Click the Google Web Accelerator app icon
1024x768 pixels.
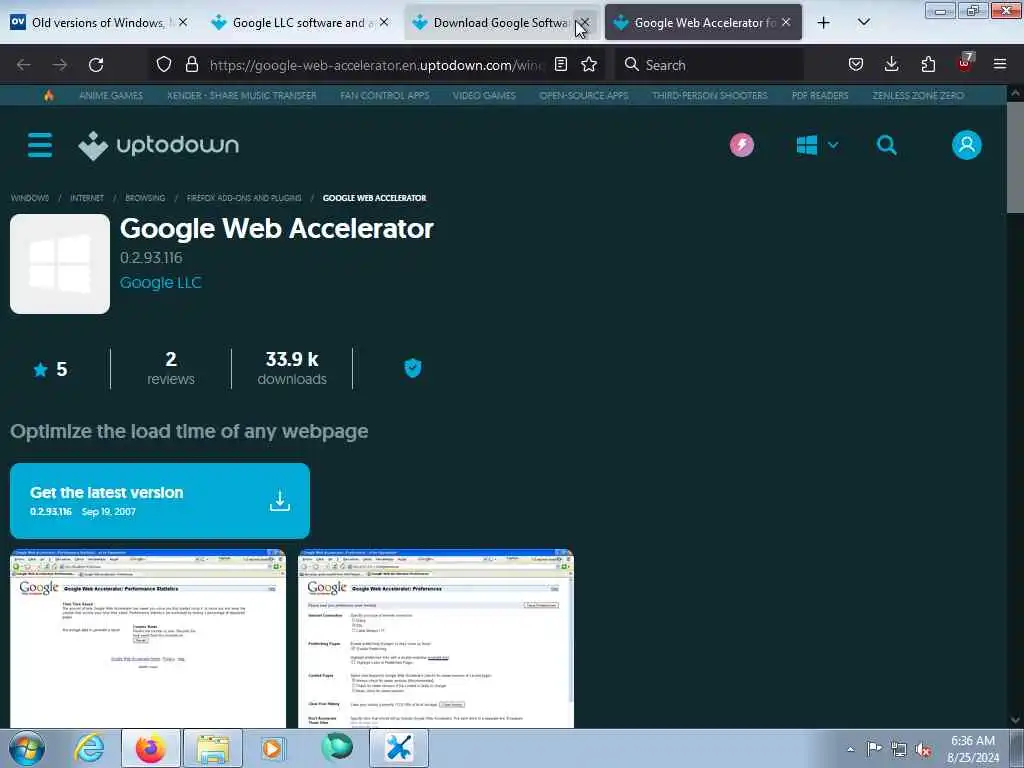coord(60,264)
